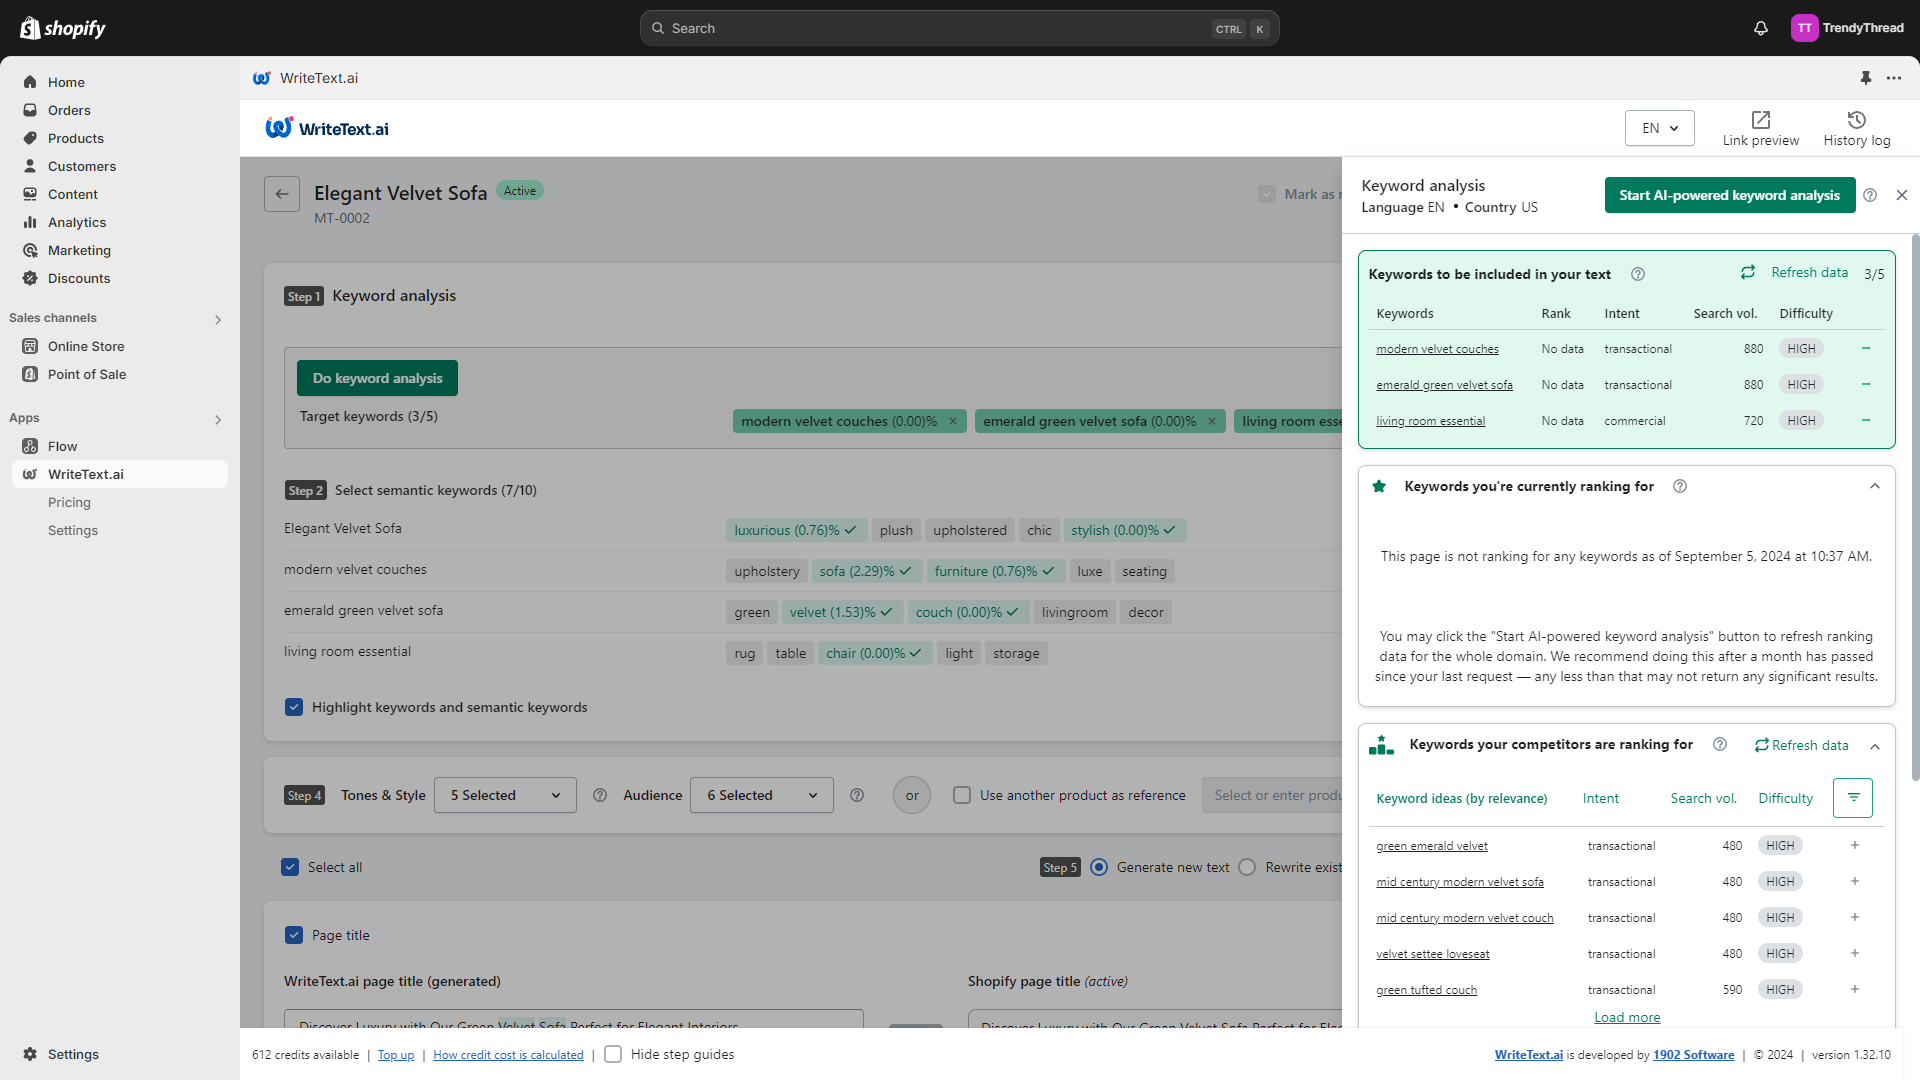Collapse competitors ranking keywords section
This screenshot has height=1080, width=1920.
tap(1875, 746)
